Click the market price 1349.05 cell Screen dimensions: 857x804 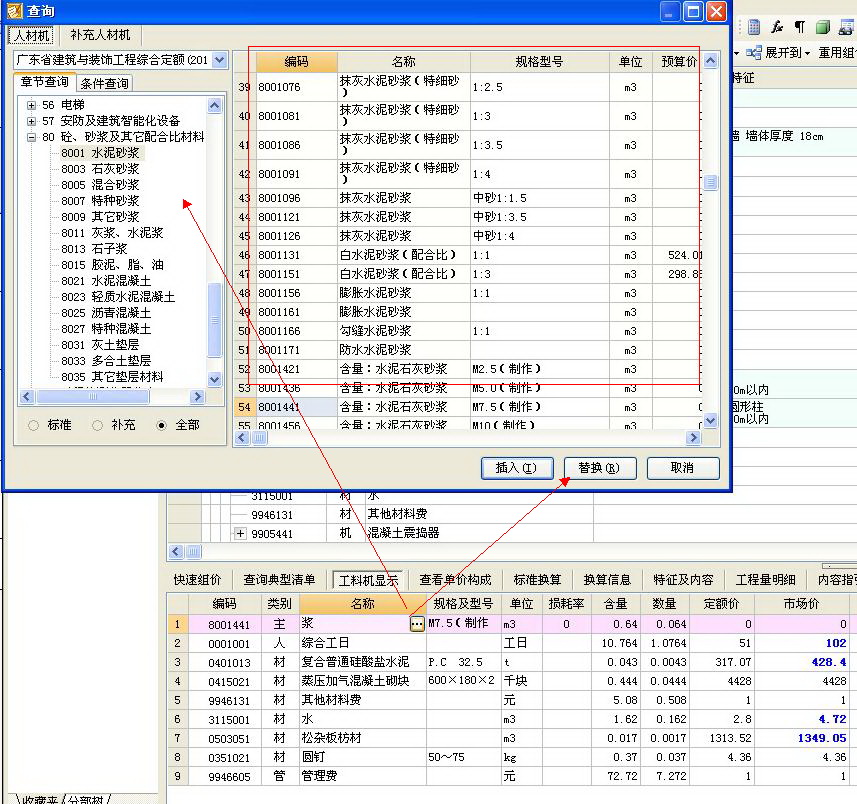pos(801,738)
